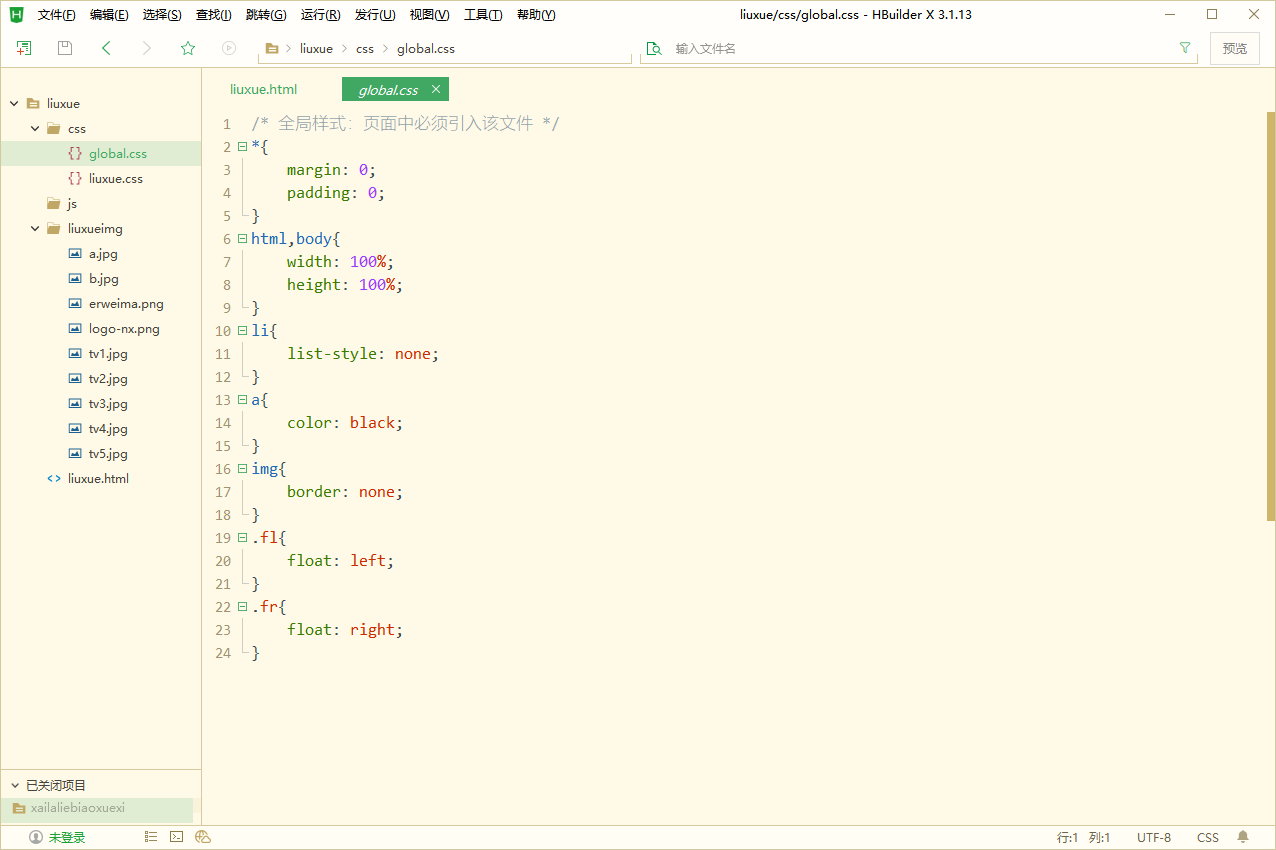This screenshot has width=1276, height=850.
Task: Fold the img rule at line 16
Action: [x=242, y=469]
